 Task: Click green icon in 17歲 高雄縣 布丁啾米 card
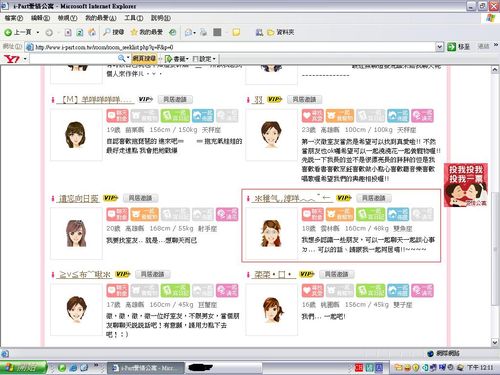pos(175,291)
